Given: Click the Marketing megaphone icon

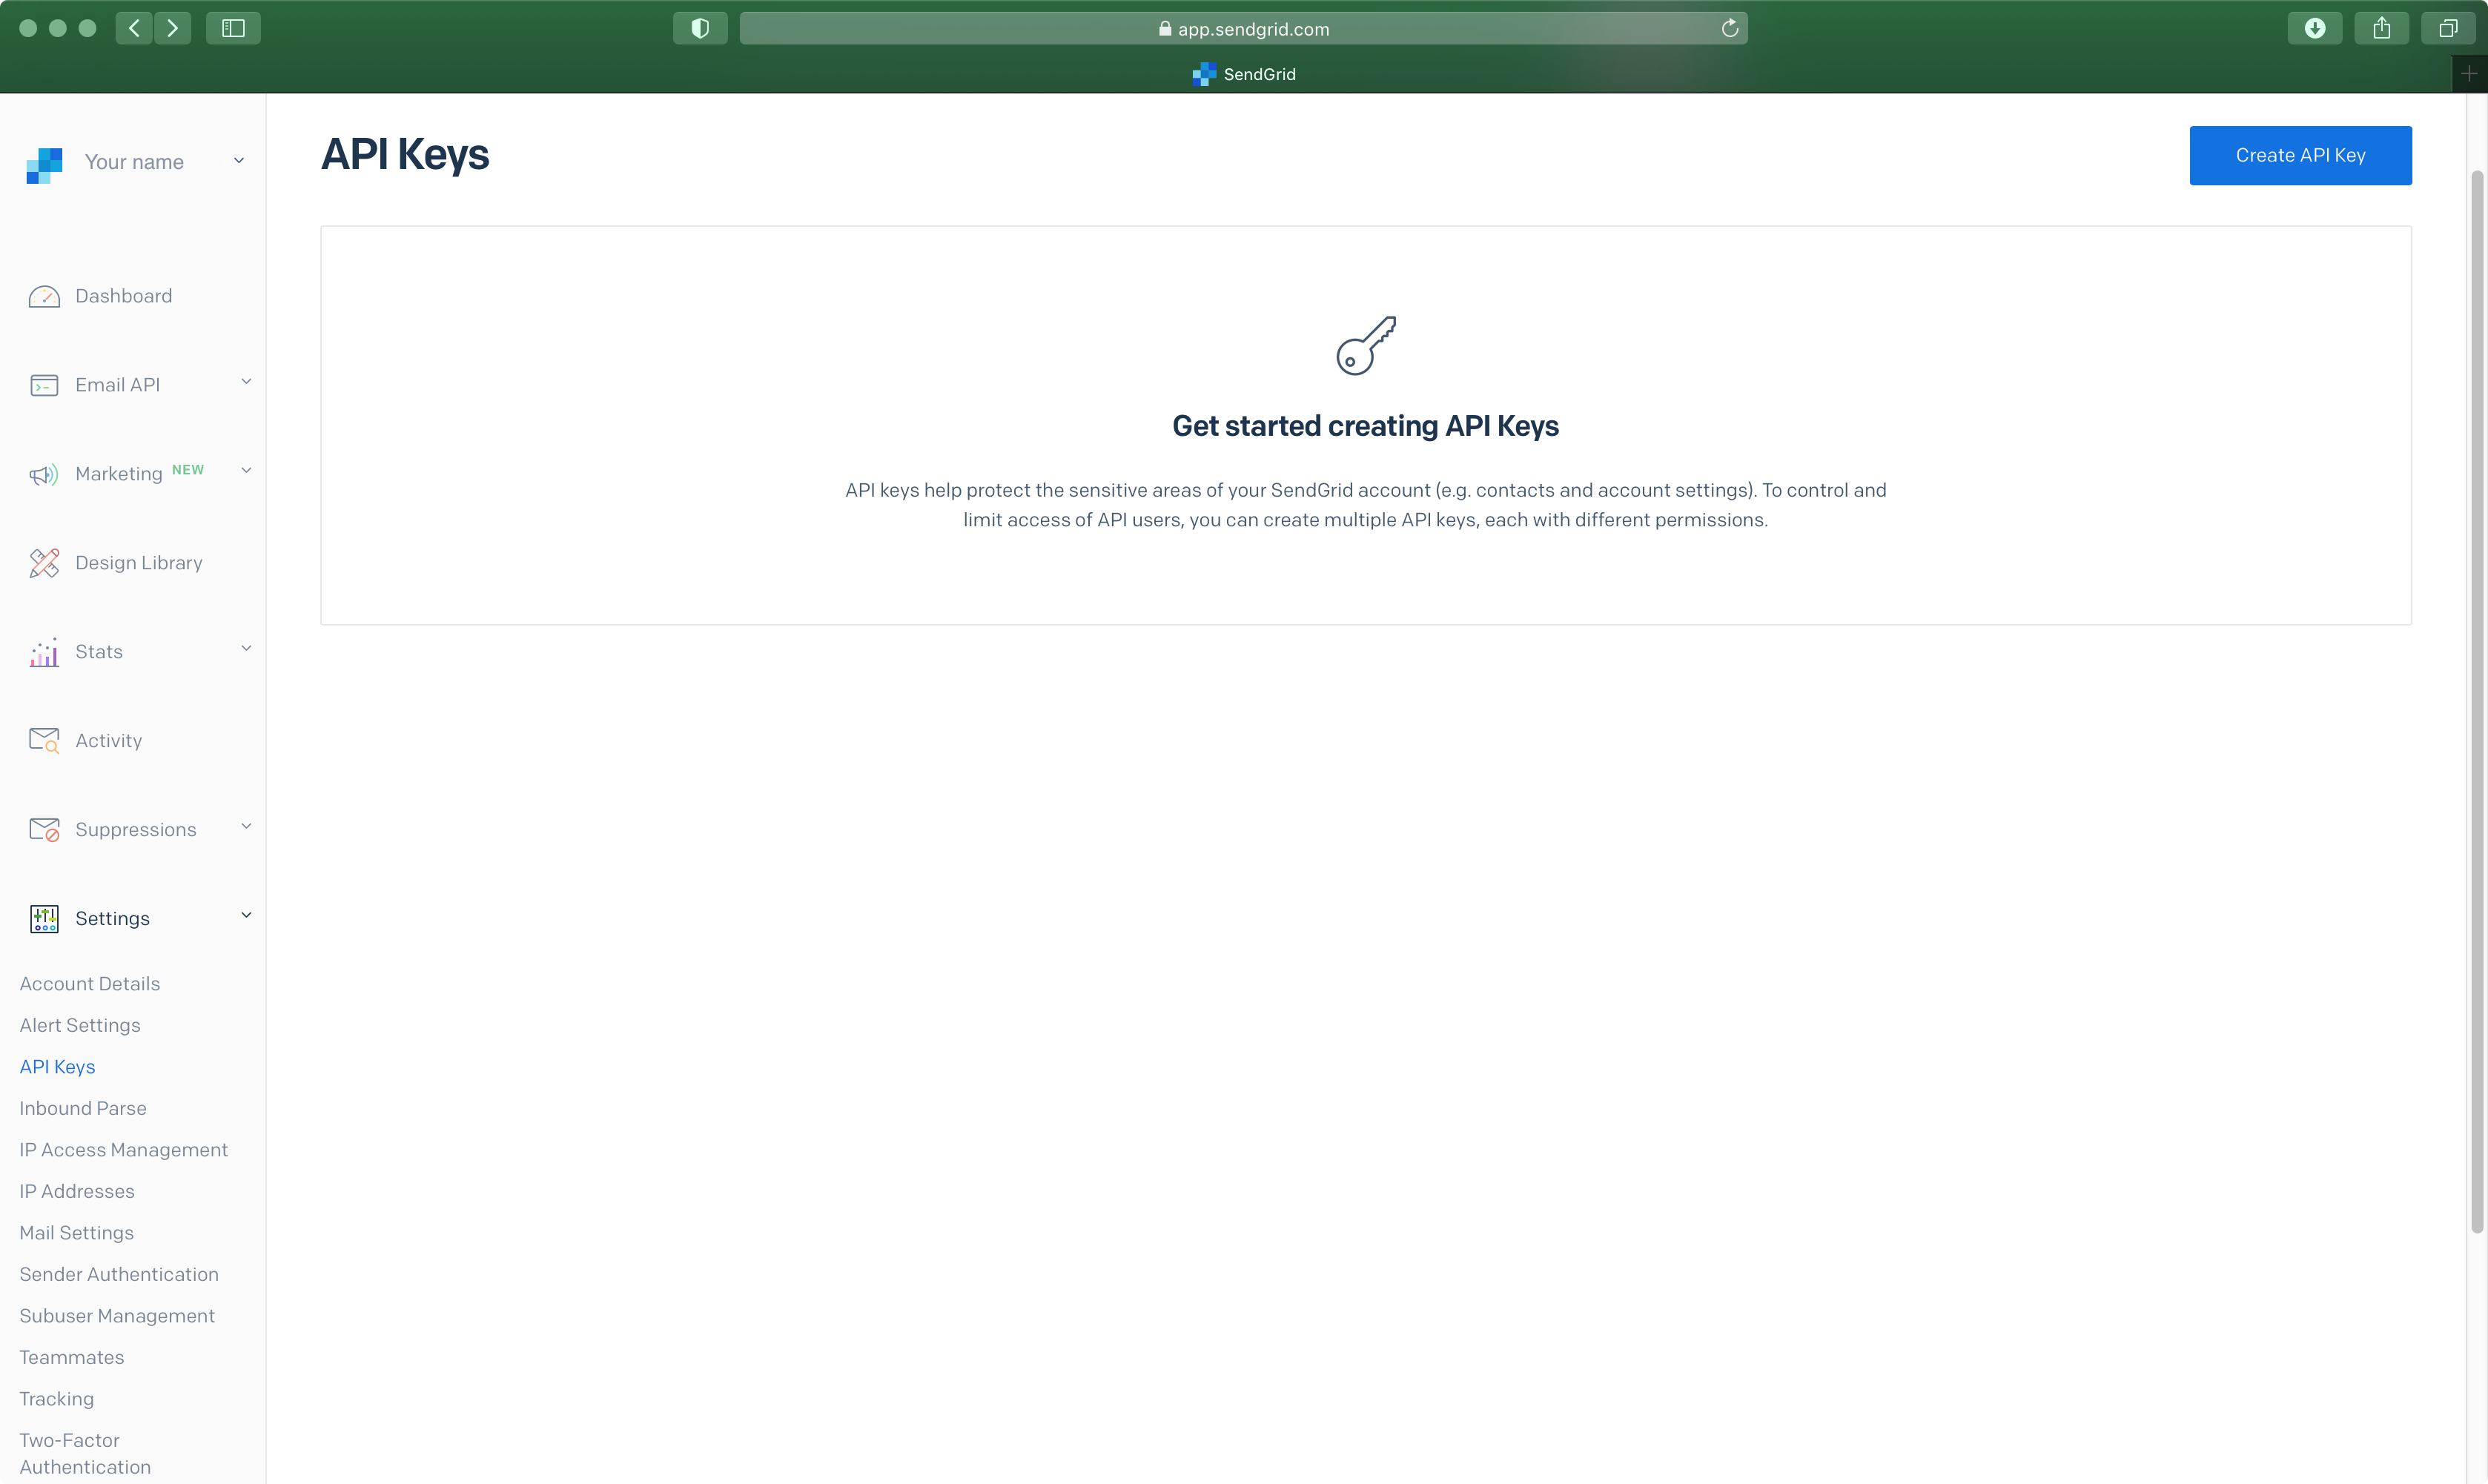Looking at the screenshot, I should 44,474.
